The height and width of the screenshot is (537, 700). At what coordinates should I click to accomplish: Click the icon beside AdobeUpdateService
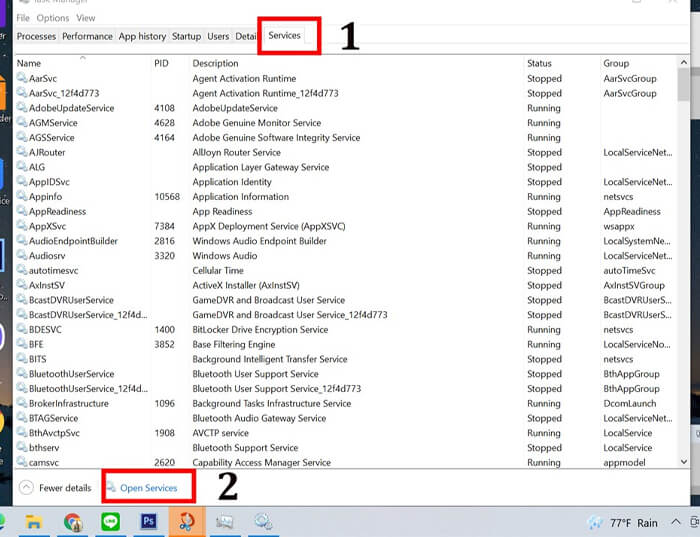(x=21, y=107)
